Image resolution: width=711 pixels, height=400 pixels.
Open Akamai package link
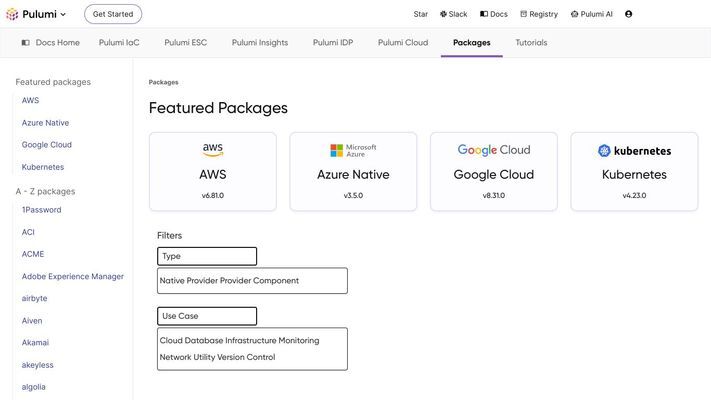[35, 342]
